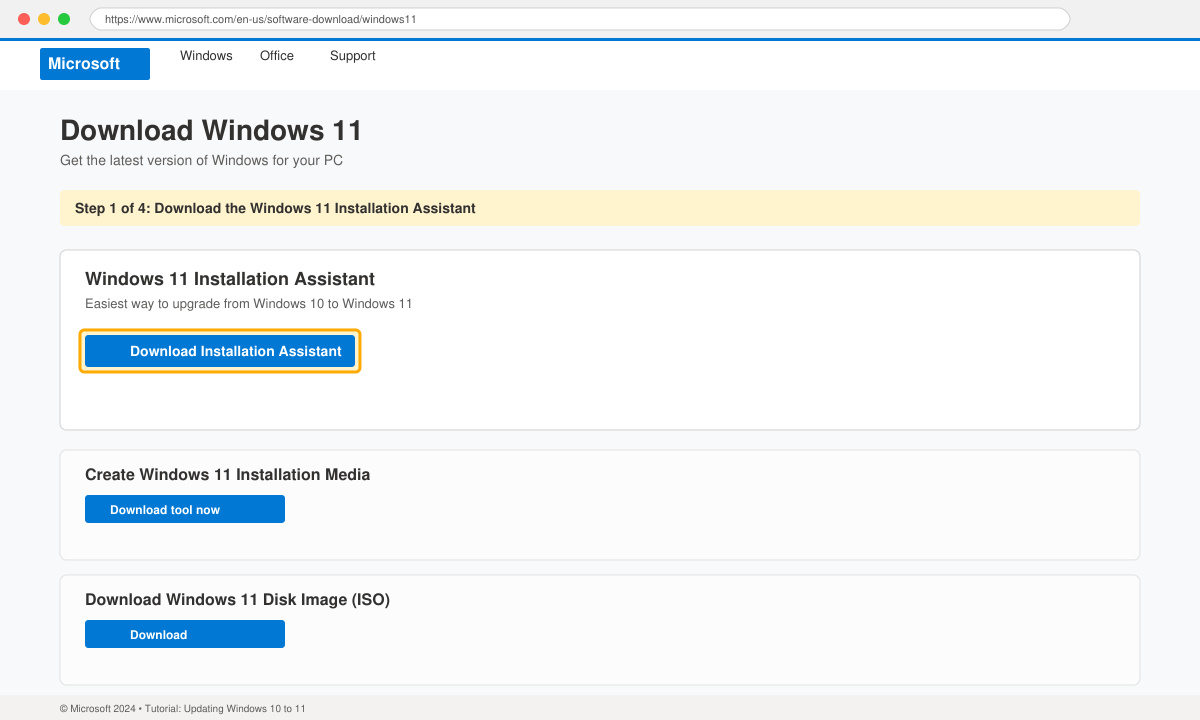Image resolution: width=1200 pixels, height=720 pixels.
Task: Select Create Windows 11 Installation Media heading
Action: tap(228, 475)
